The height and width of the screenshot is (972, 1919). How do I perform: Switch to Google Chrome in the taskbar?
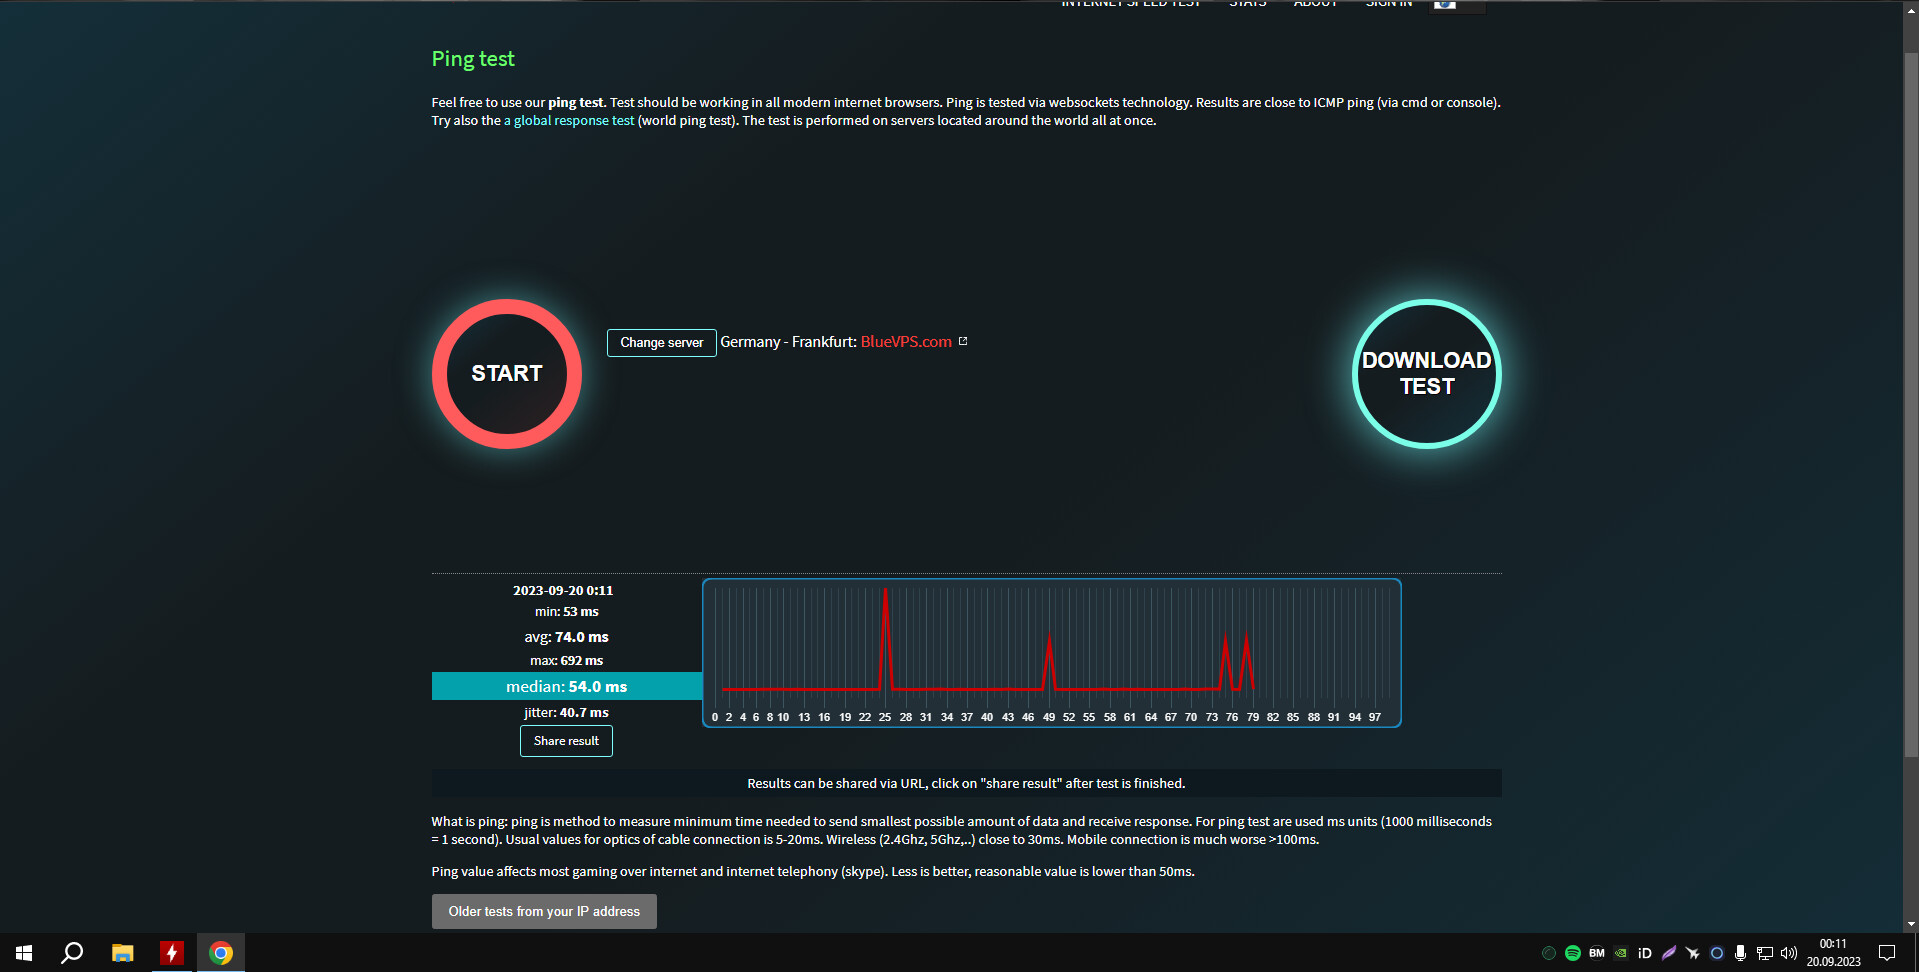pos(221,953)
